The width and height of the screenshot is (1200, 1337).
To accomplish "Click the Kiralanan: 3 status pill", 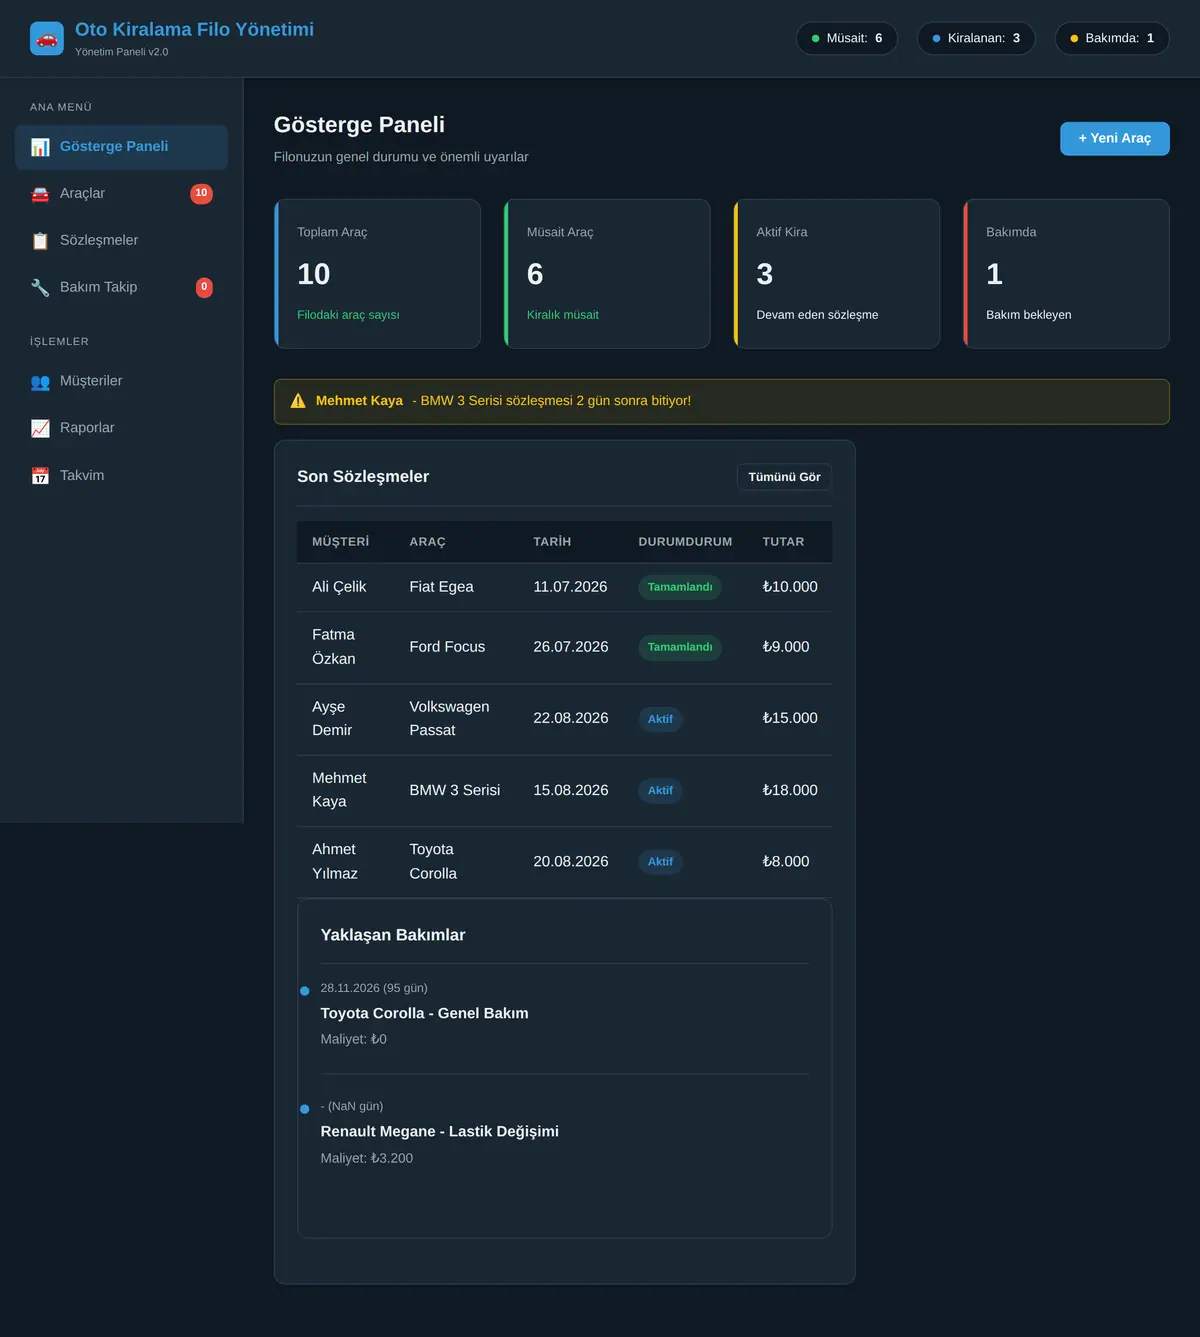I will click(x=976, y=38).
